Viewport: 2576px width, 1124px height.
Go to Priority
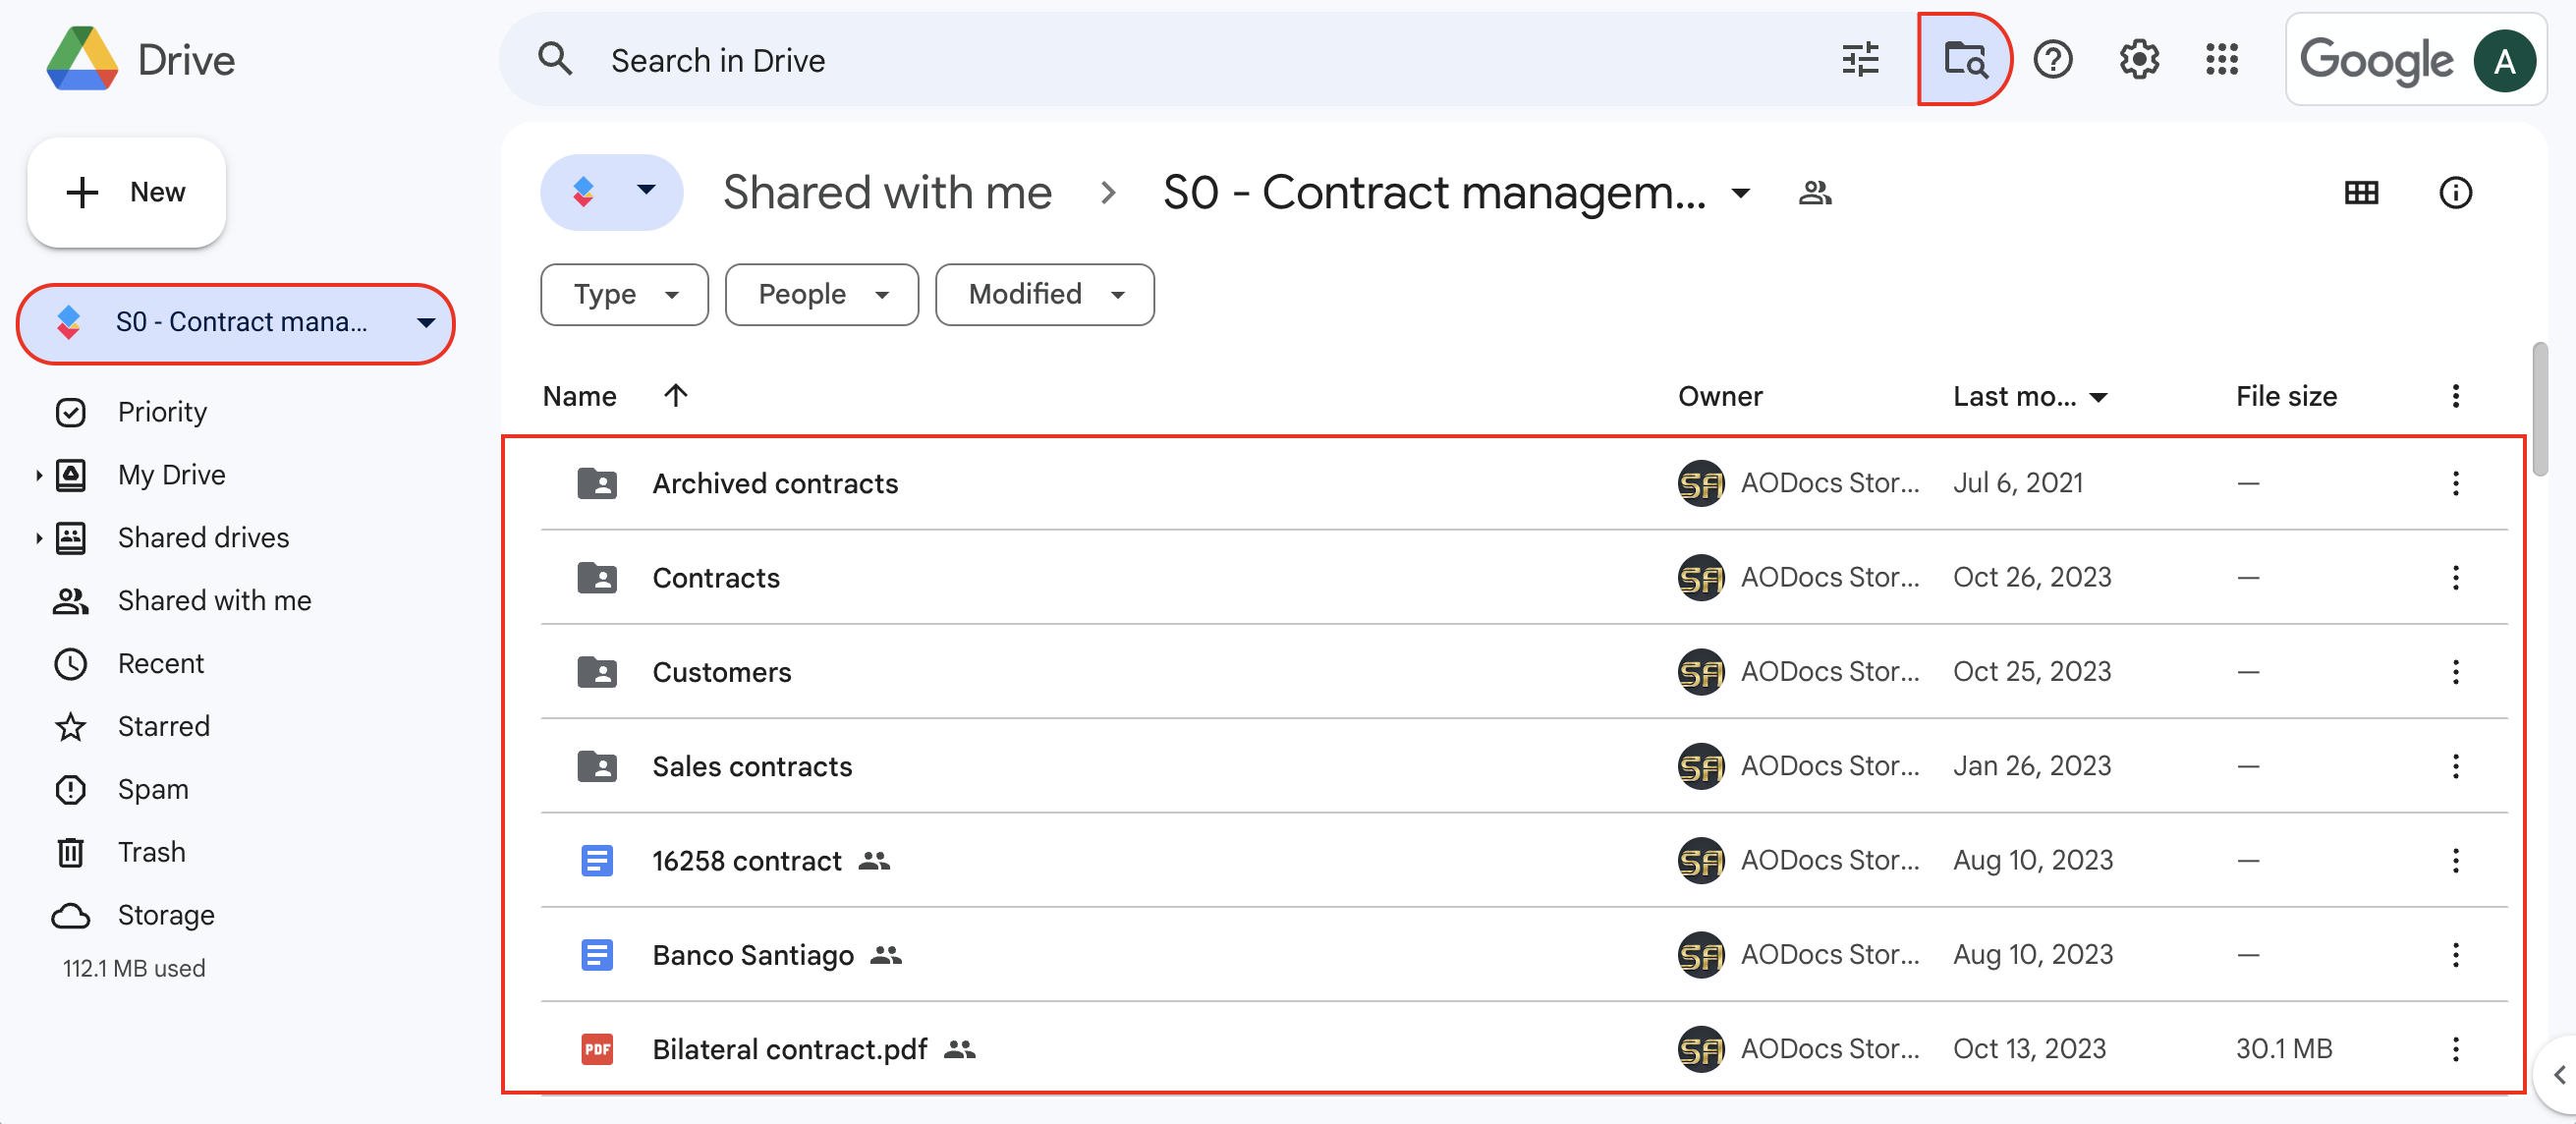(162, 412)
